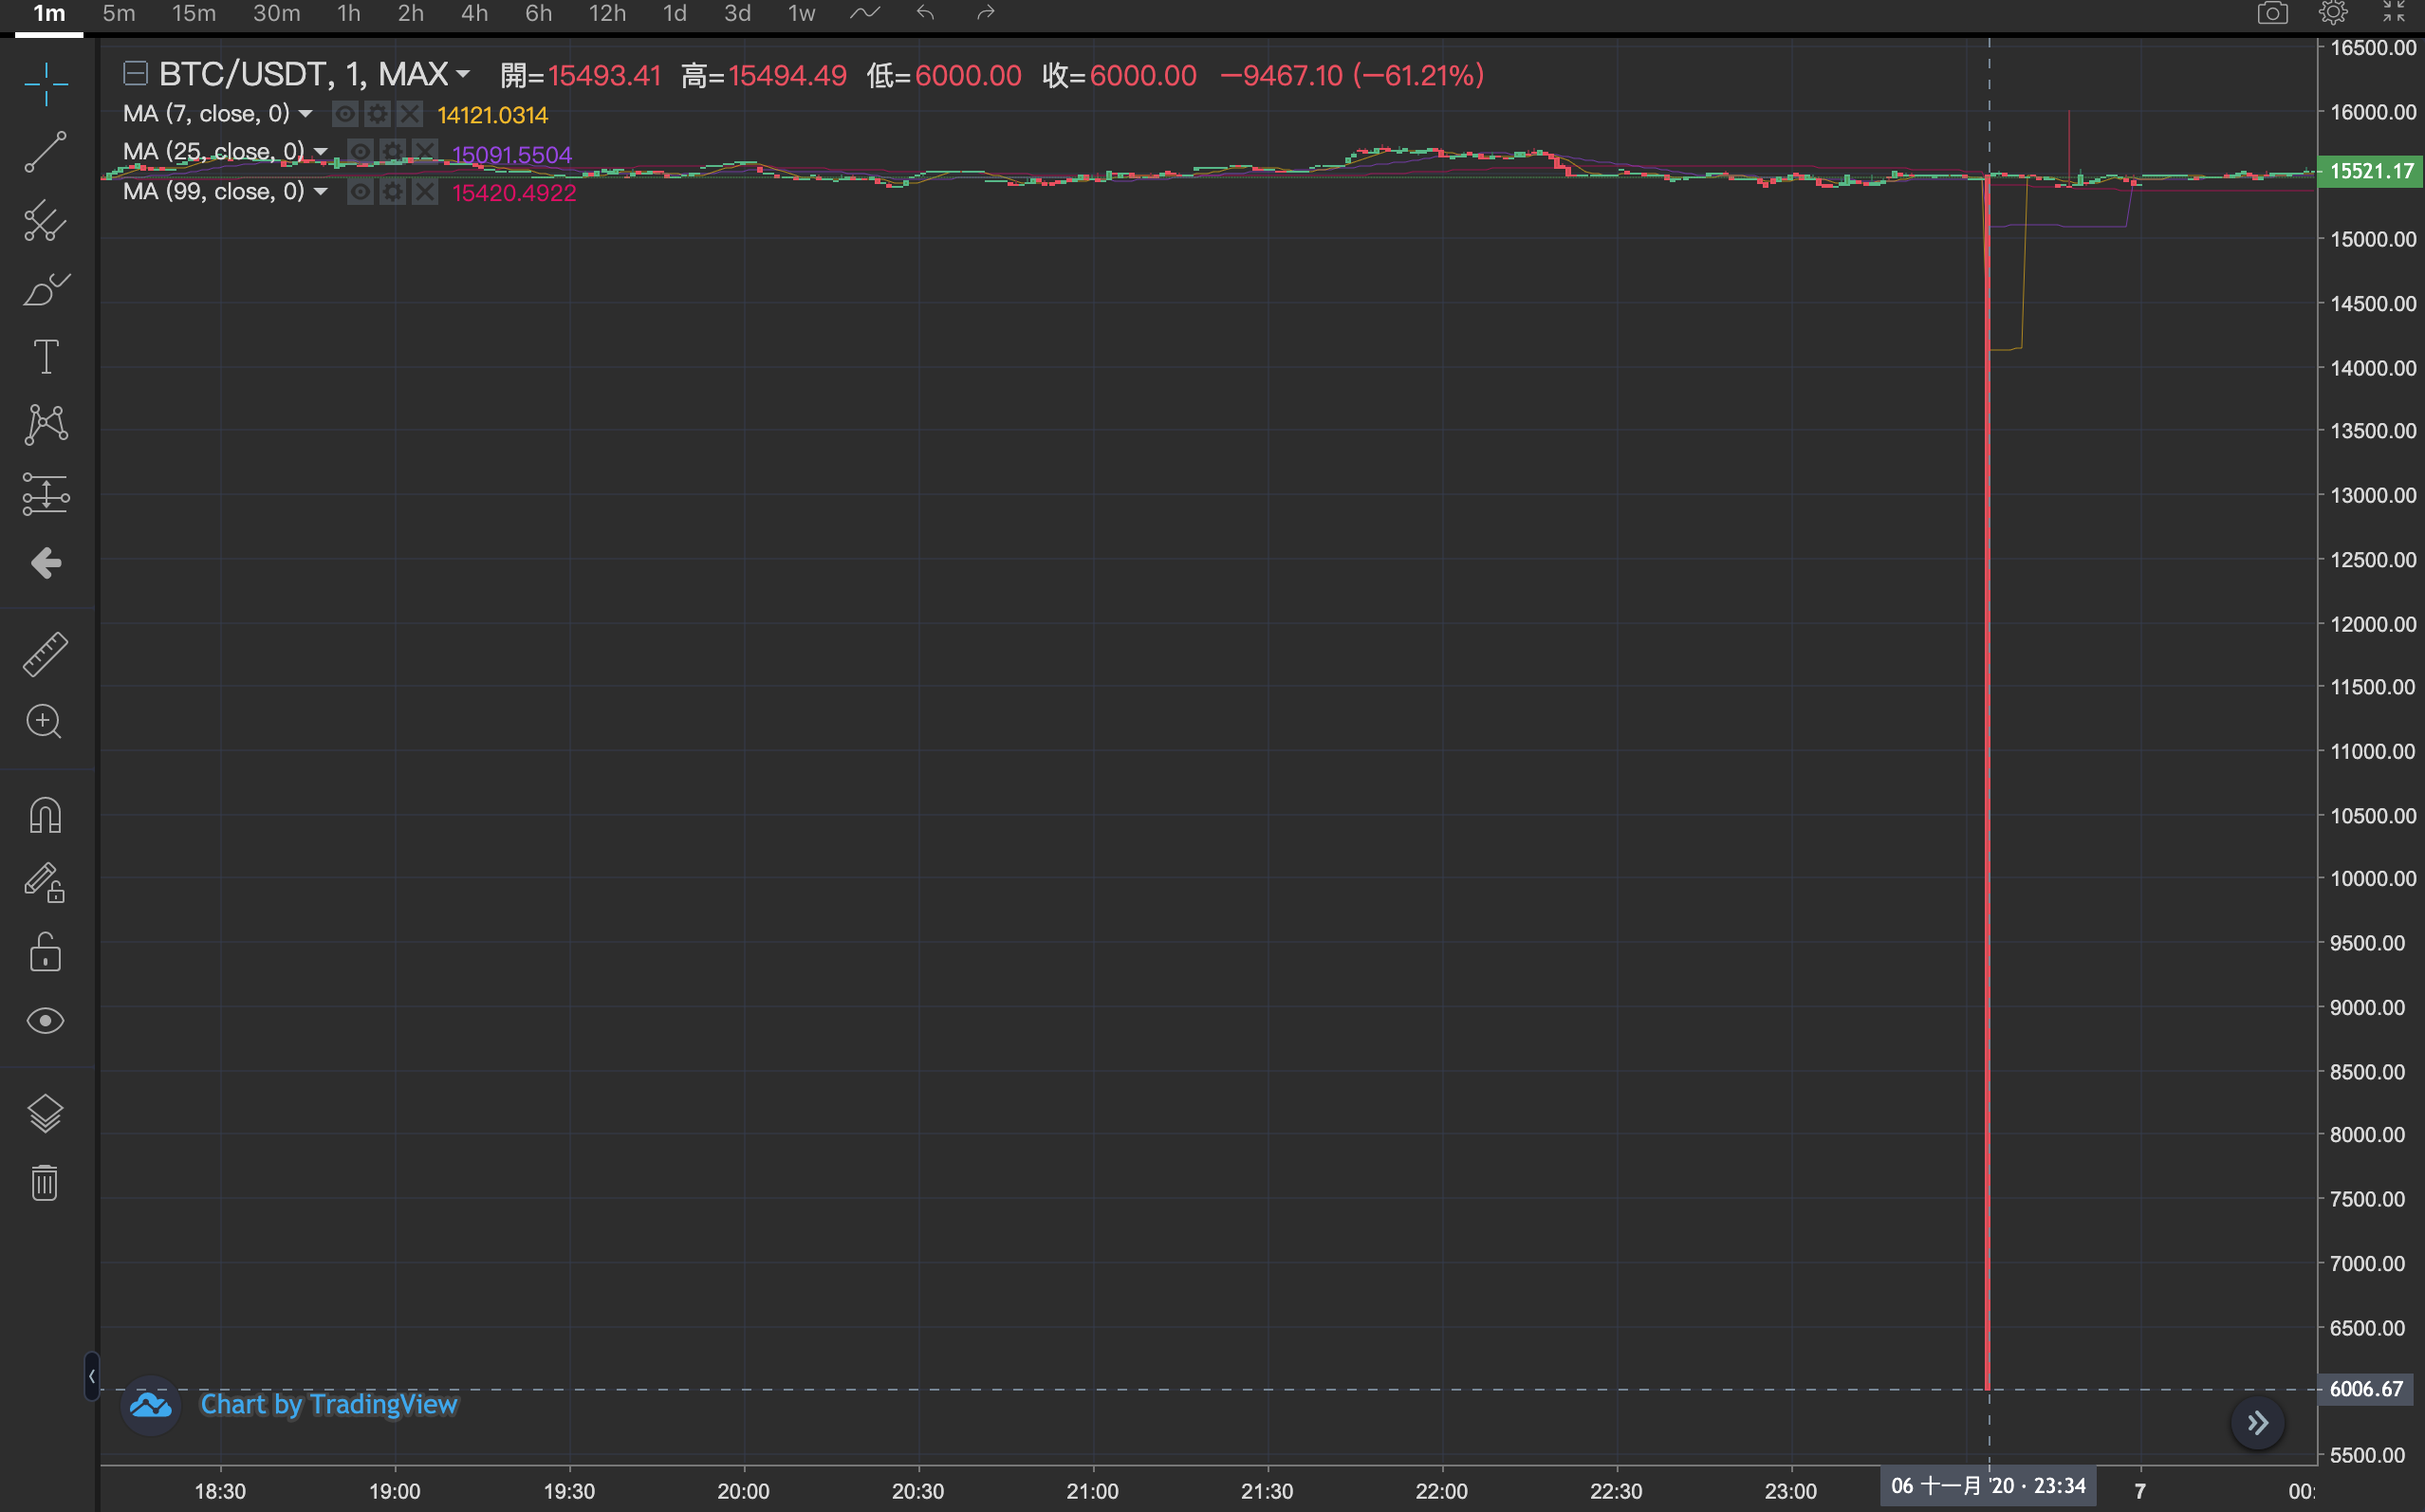Select the 2h interval
2425x1512 pixels.
411,14
